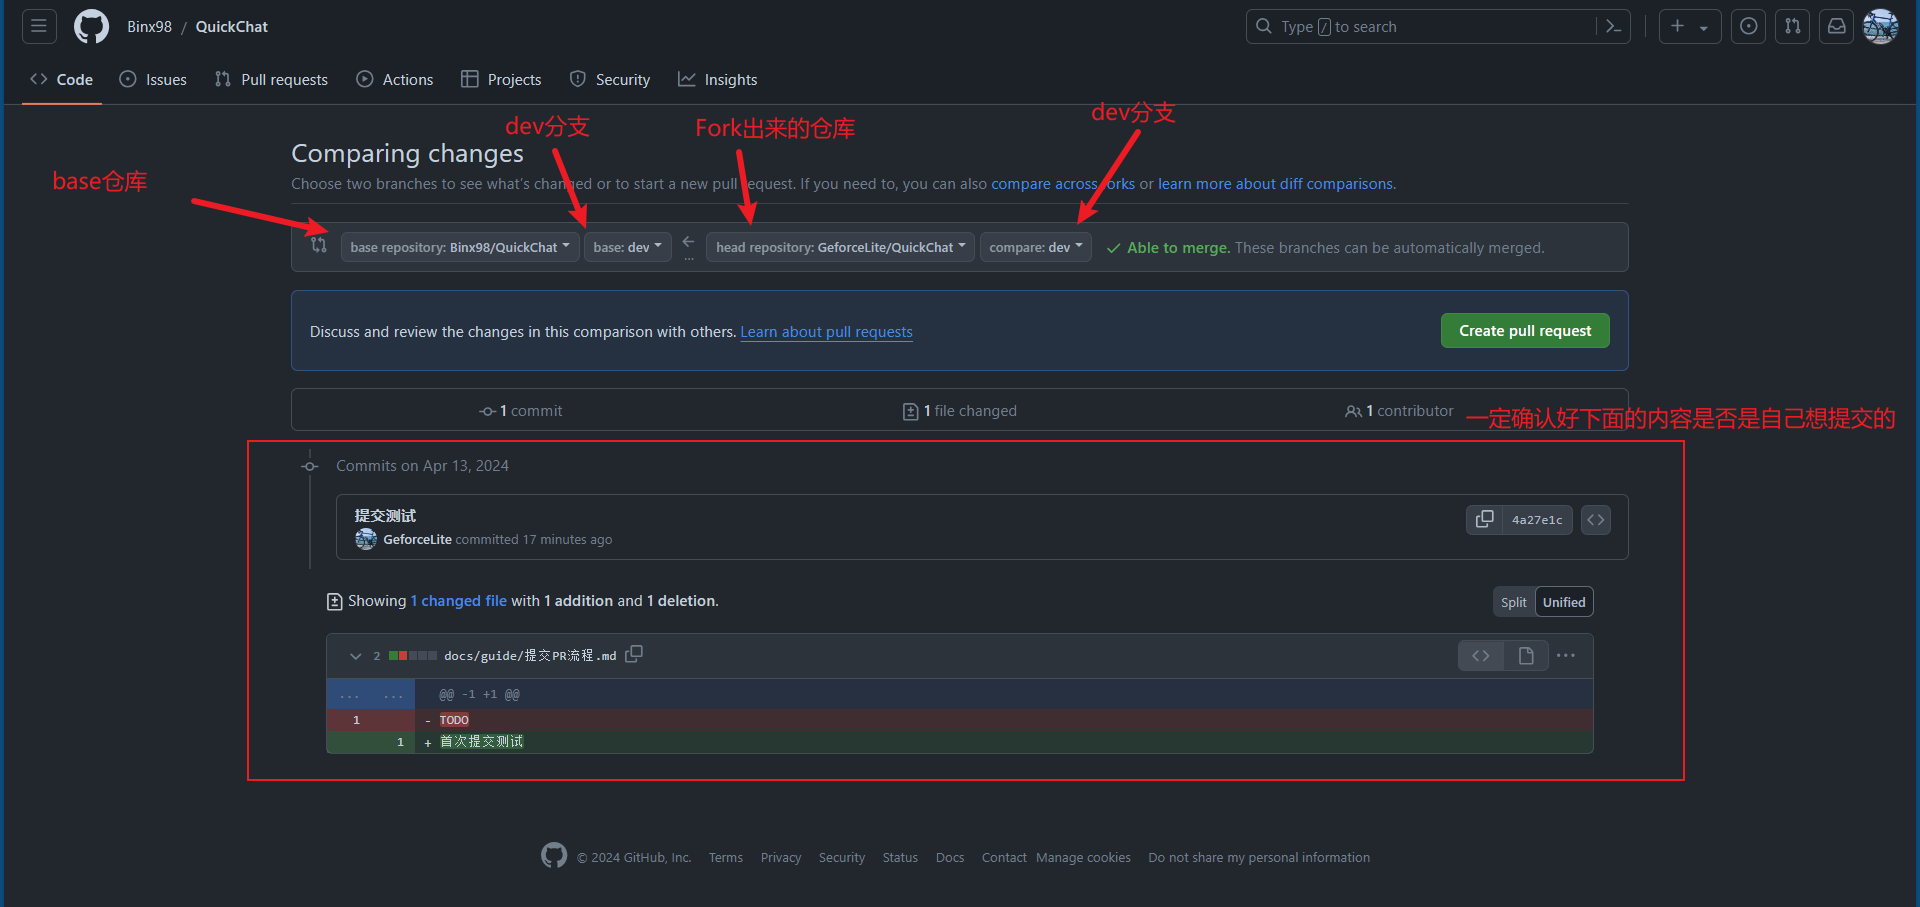Image resolution: width=1920 pixels, height=907 pixels.
Task: Show source diff view icon
Action: 1481,656
